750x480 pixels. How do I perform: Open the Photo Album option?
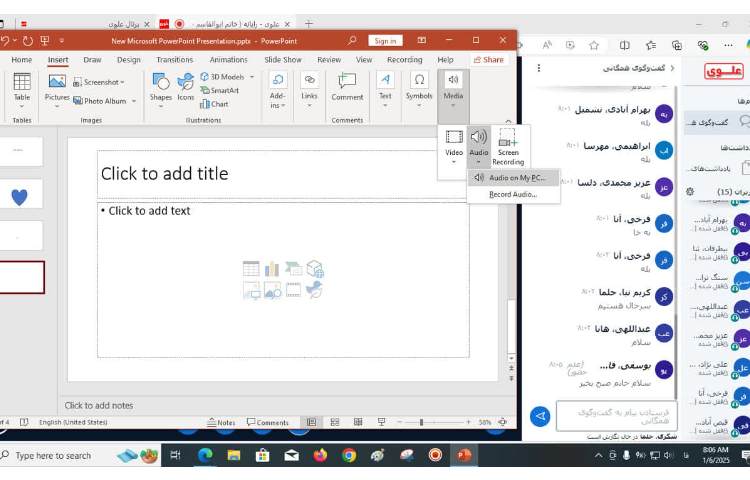pos(105,101)
